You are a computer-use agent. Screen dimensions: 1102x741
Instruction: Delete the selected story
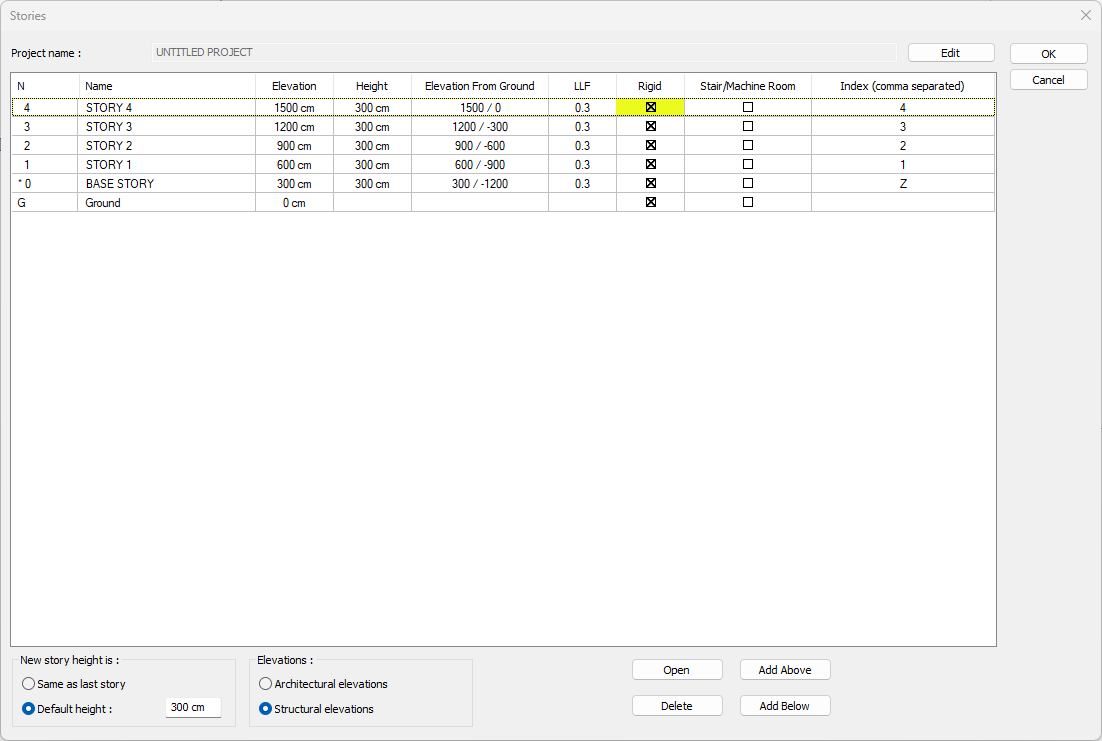click(677, 706)
